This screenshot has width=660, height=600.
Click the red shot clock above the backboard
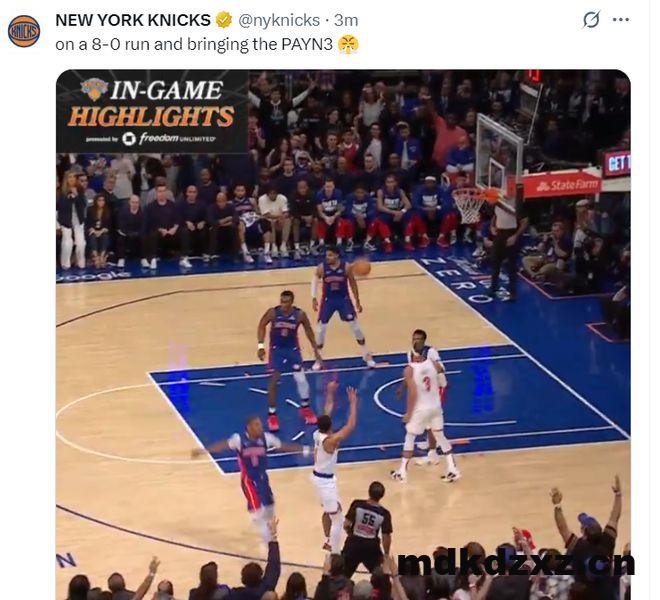tap(534, 76)
